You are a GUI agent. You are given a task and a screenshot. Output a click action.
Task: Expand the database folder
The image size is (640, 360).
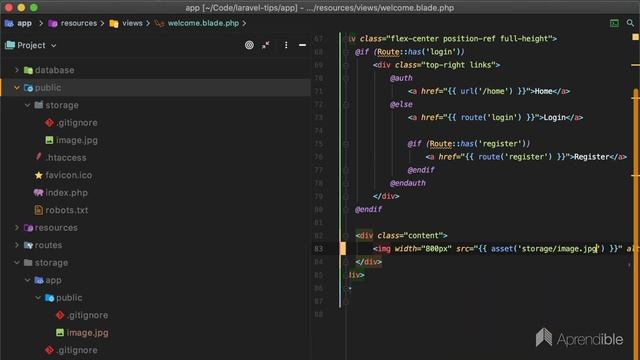17,70
